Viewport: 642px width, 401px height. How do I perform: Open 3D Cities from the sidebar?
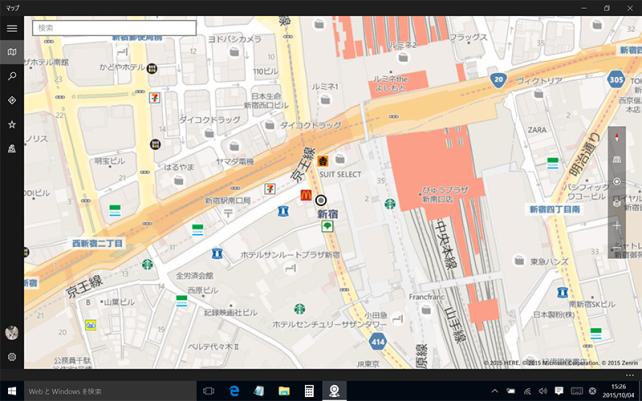pos(12,148)
